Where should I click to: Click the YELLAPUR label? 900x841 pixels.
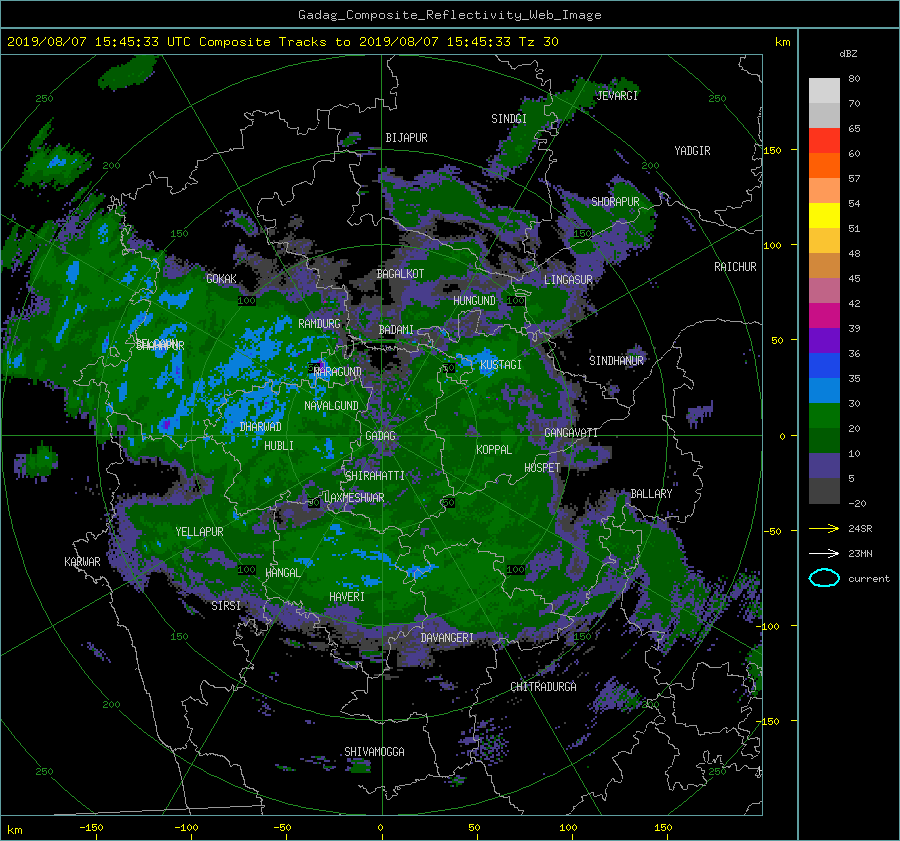[199, 532]
